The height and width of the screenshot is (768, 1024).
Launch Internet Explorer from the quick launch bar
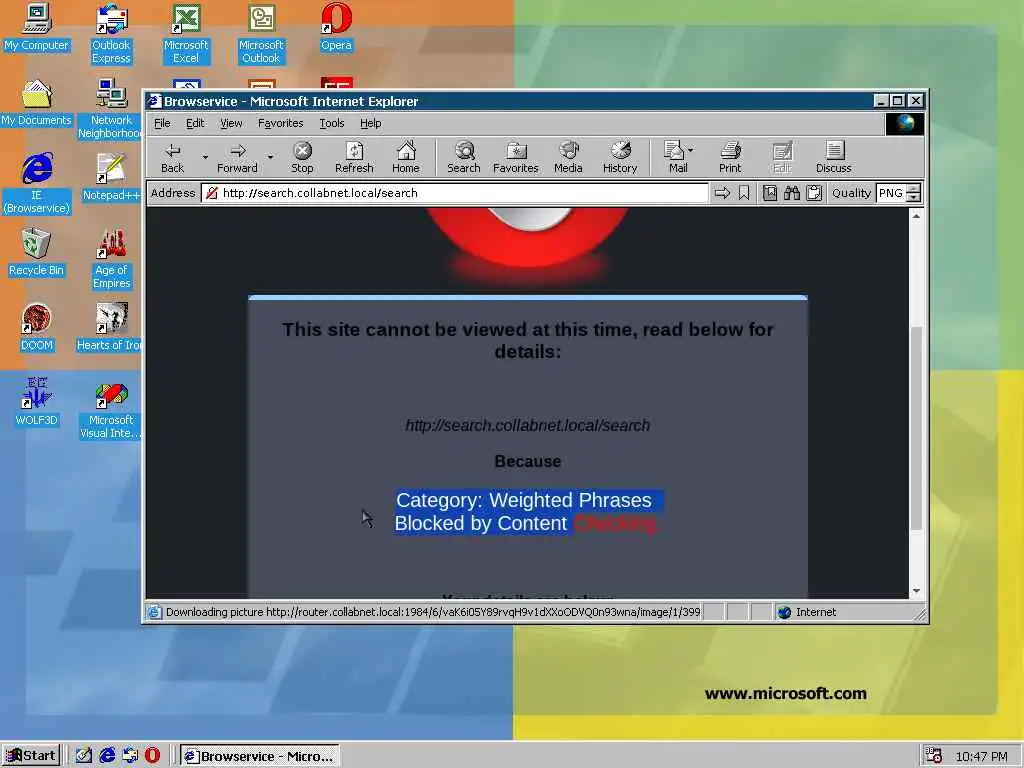pos(107,756)
